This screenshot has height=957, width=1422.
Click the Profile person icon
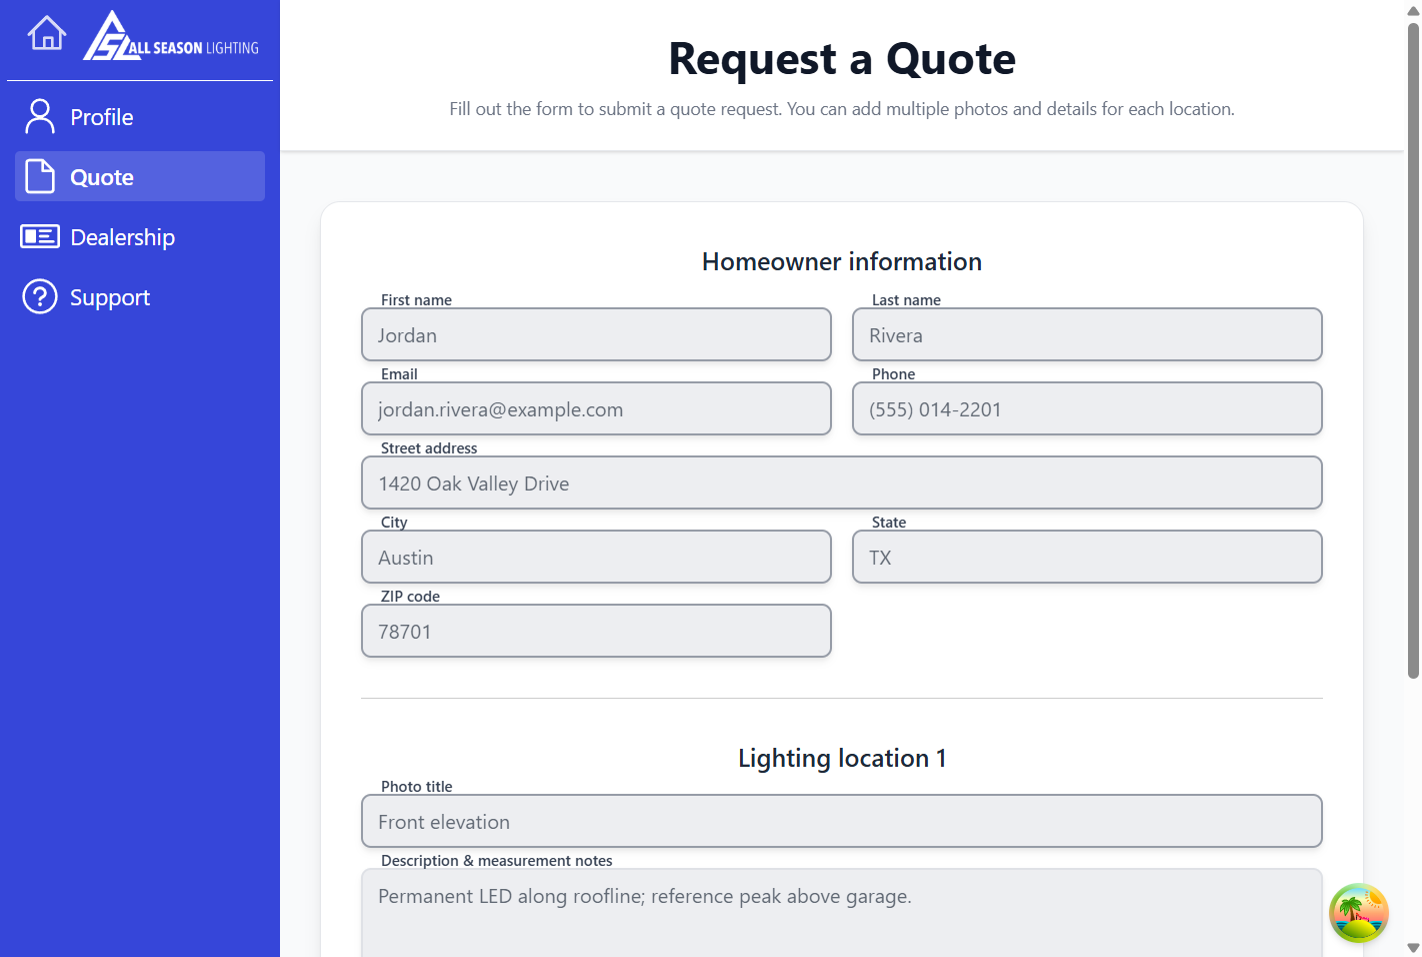click(x=40, y=117)
